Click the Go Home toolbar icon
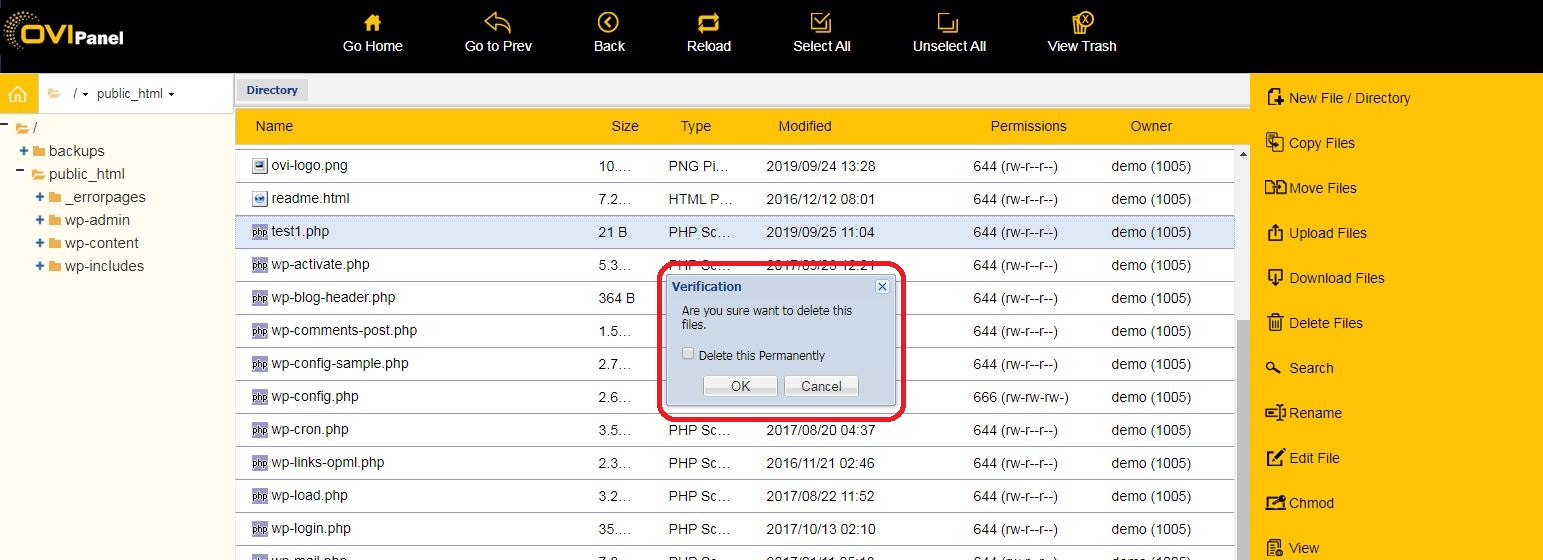This screenshot has width=1543, height=560. pyautogui.click(x=372, y=22)
